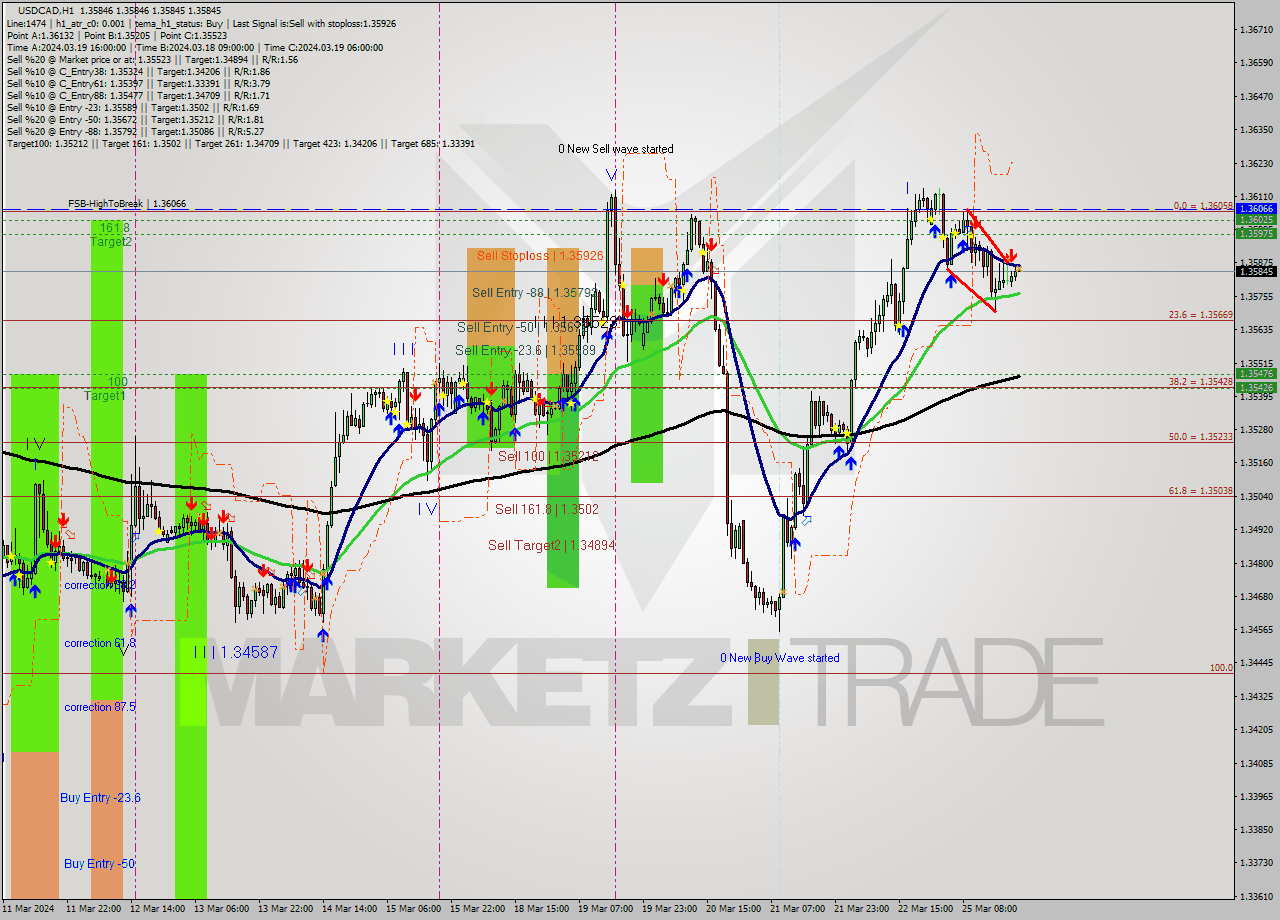This screenshot has height=920, width=1280.
Task: Click the Fibonacci '38.2 = 1.35428' level label
Action: pyautogui.click(x=1200, y=382)
